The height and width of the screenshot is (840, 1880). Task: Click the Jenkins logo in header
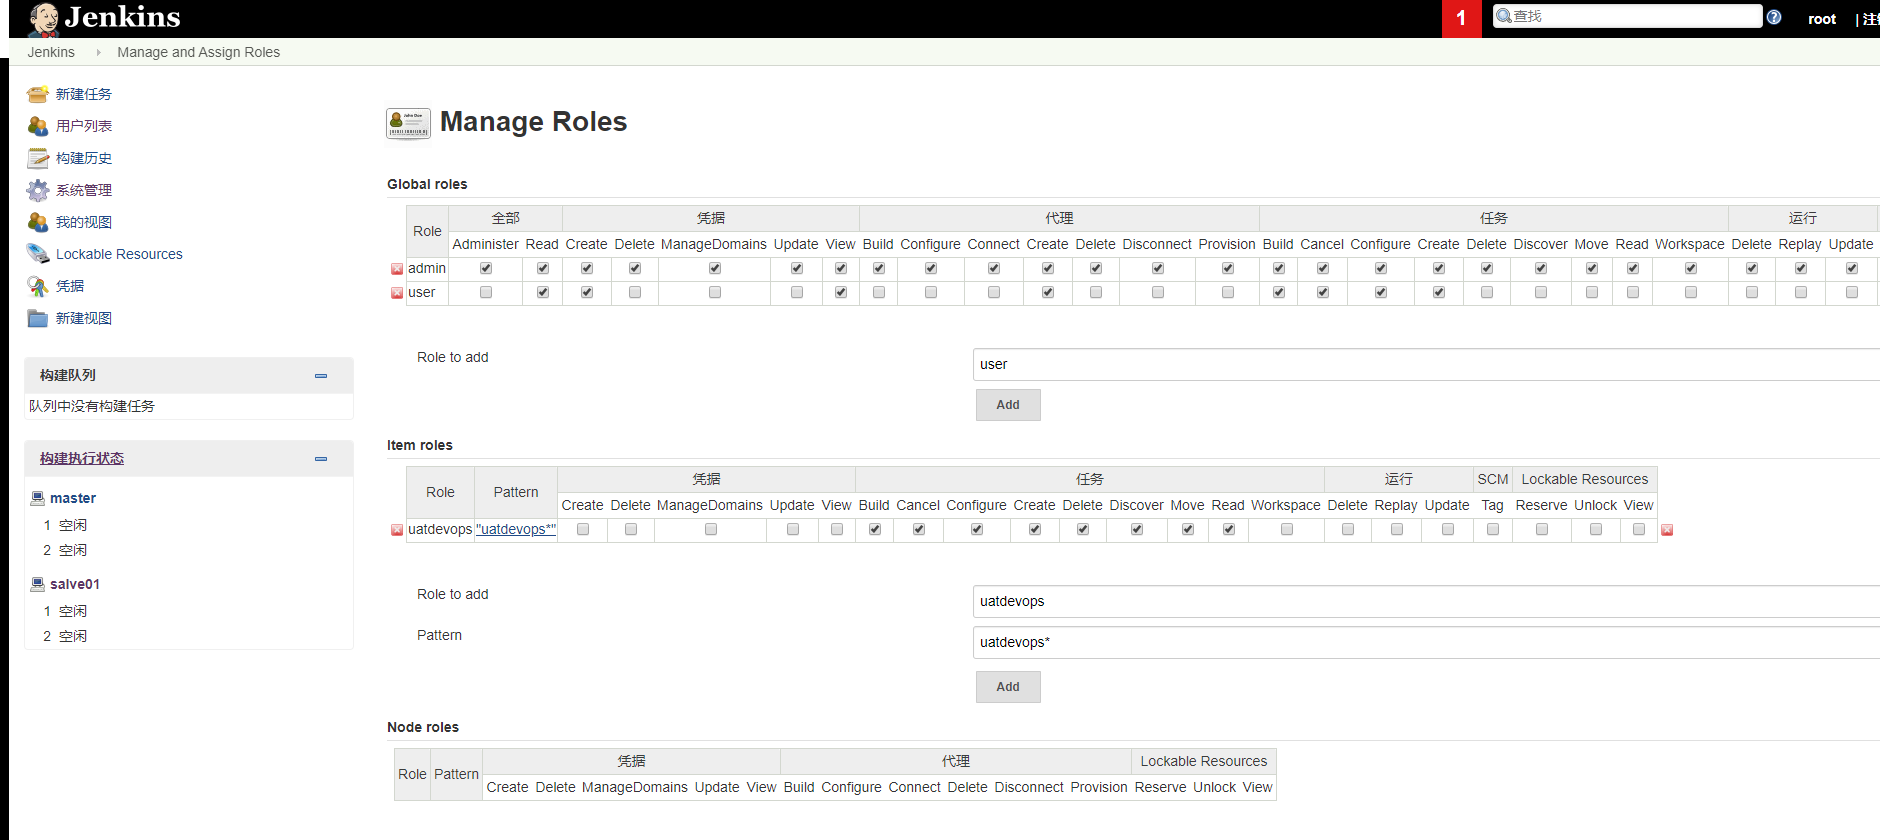pos(104,18)
